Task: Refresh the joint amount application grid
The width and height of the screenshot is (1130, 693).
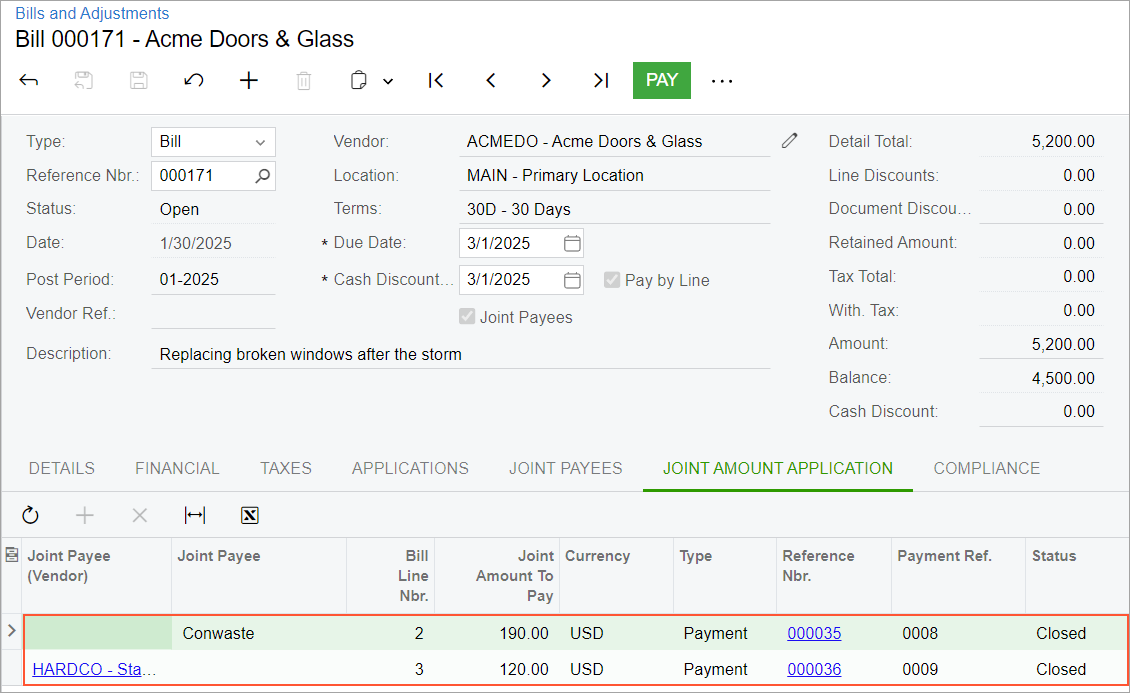Action: (x=30, y=515)
